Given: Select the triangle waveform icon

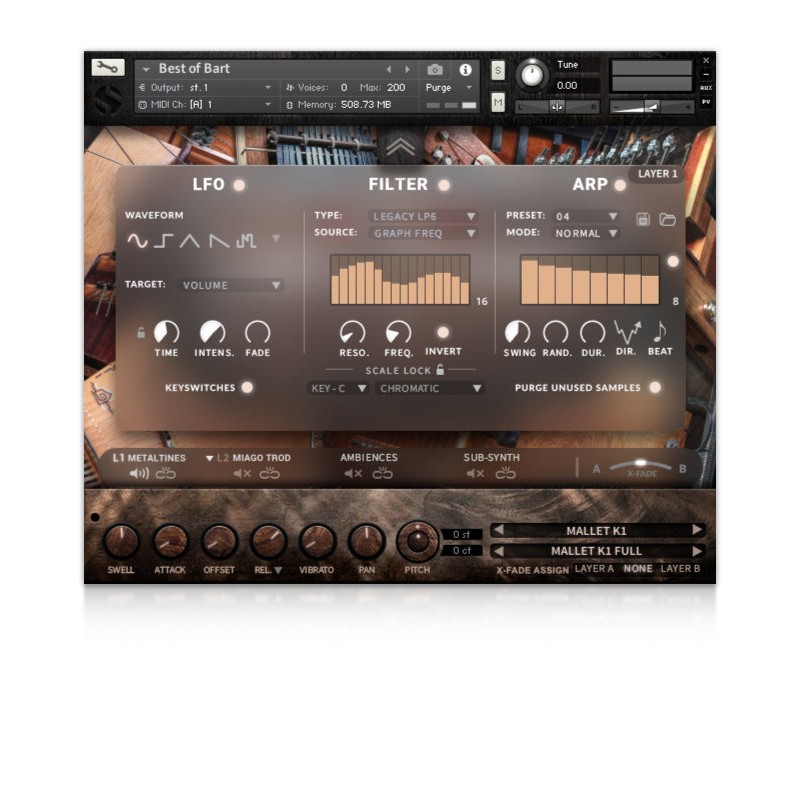Looking at the screenshot, I should pos(190,240).
